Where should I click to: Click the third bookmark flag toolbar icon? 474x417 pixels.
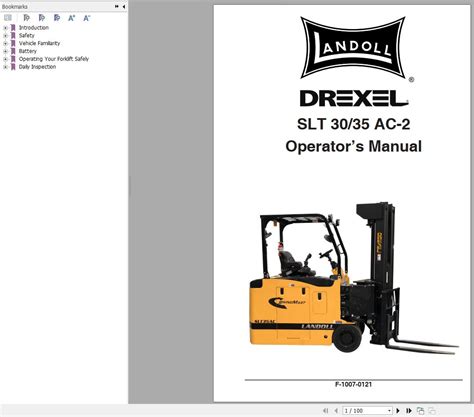pos(57,18)
